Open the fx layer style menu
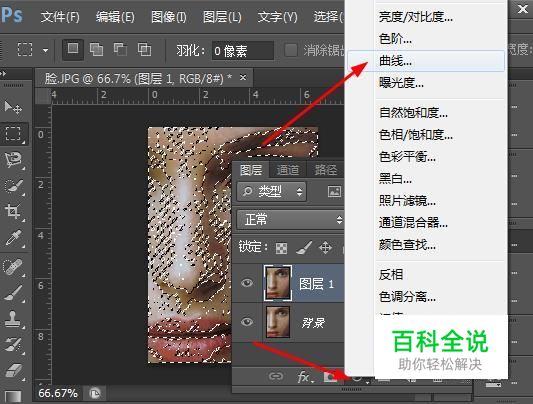 [x=304, y=376]
